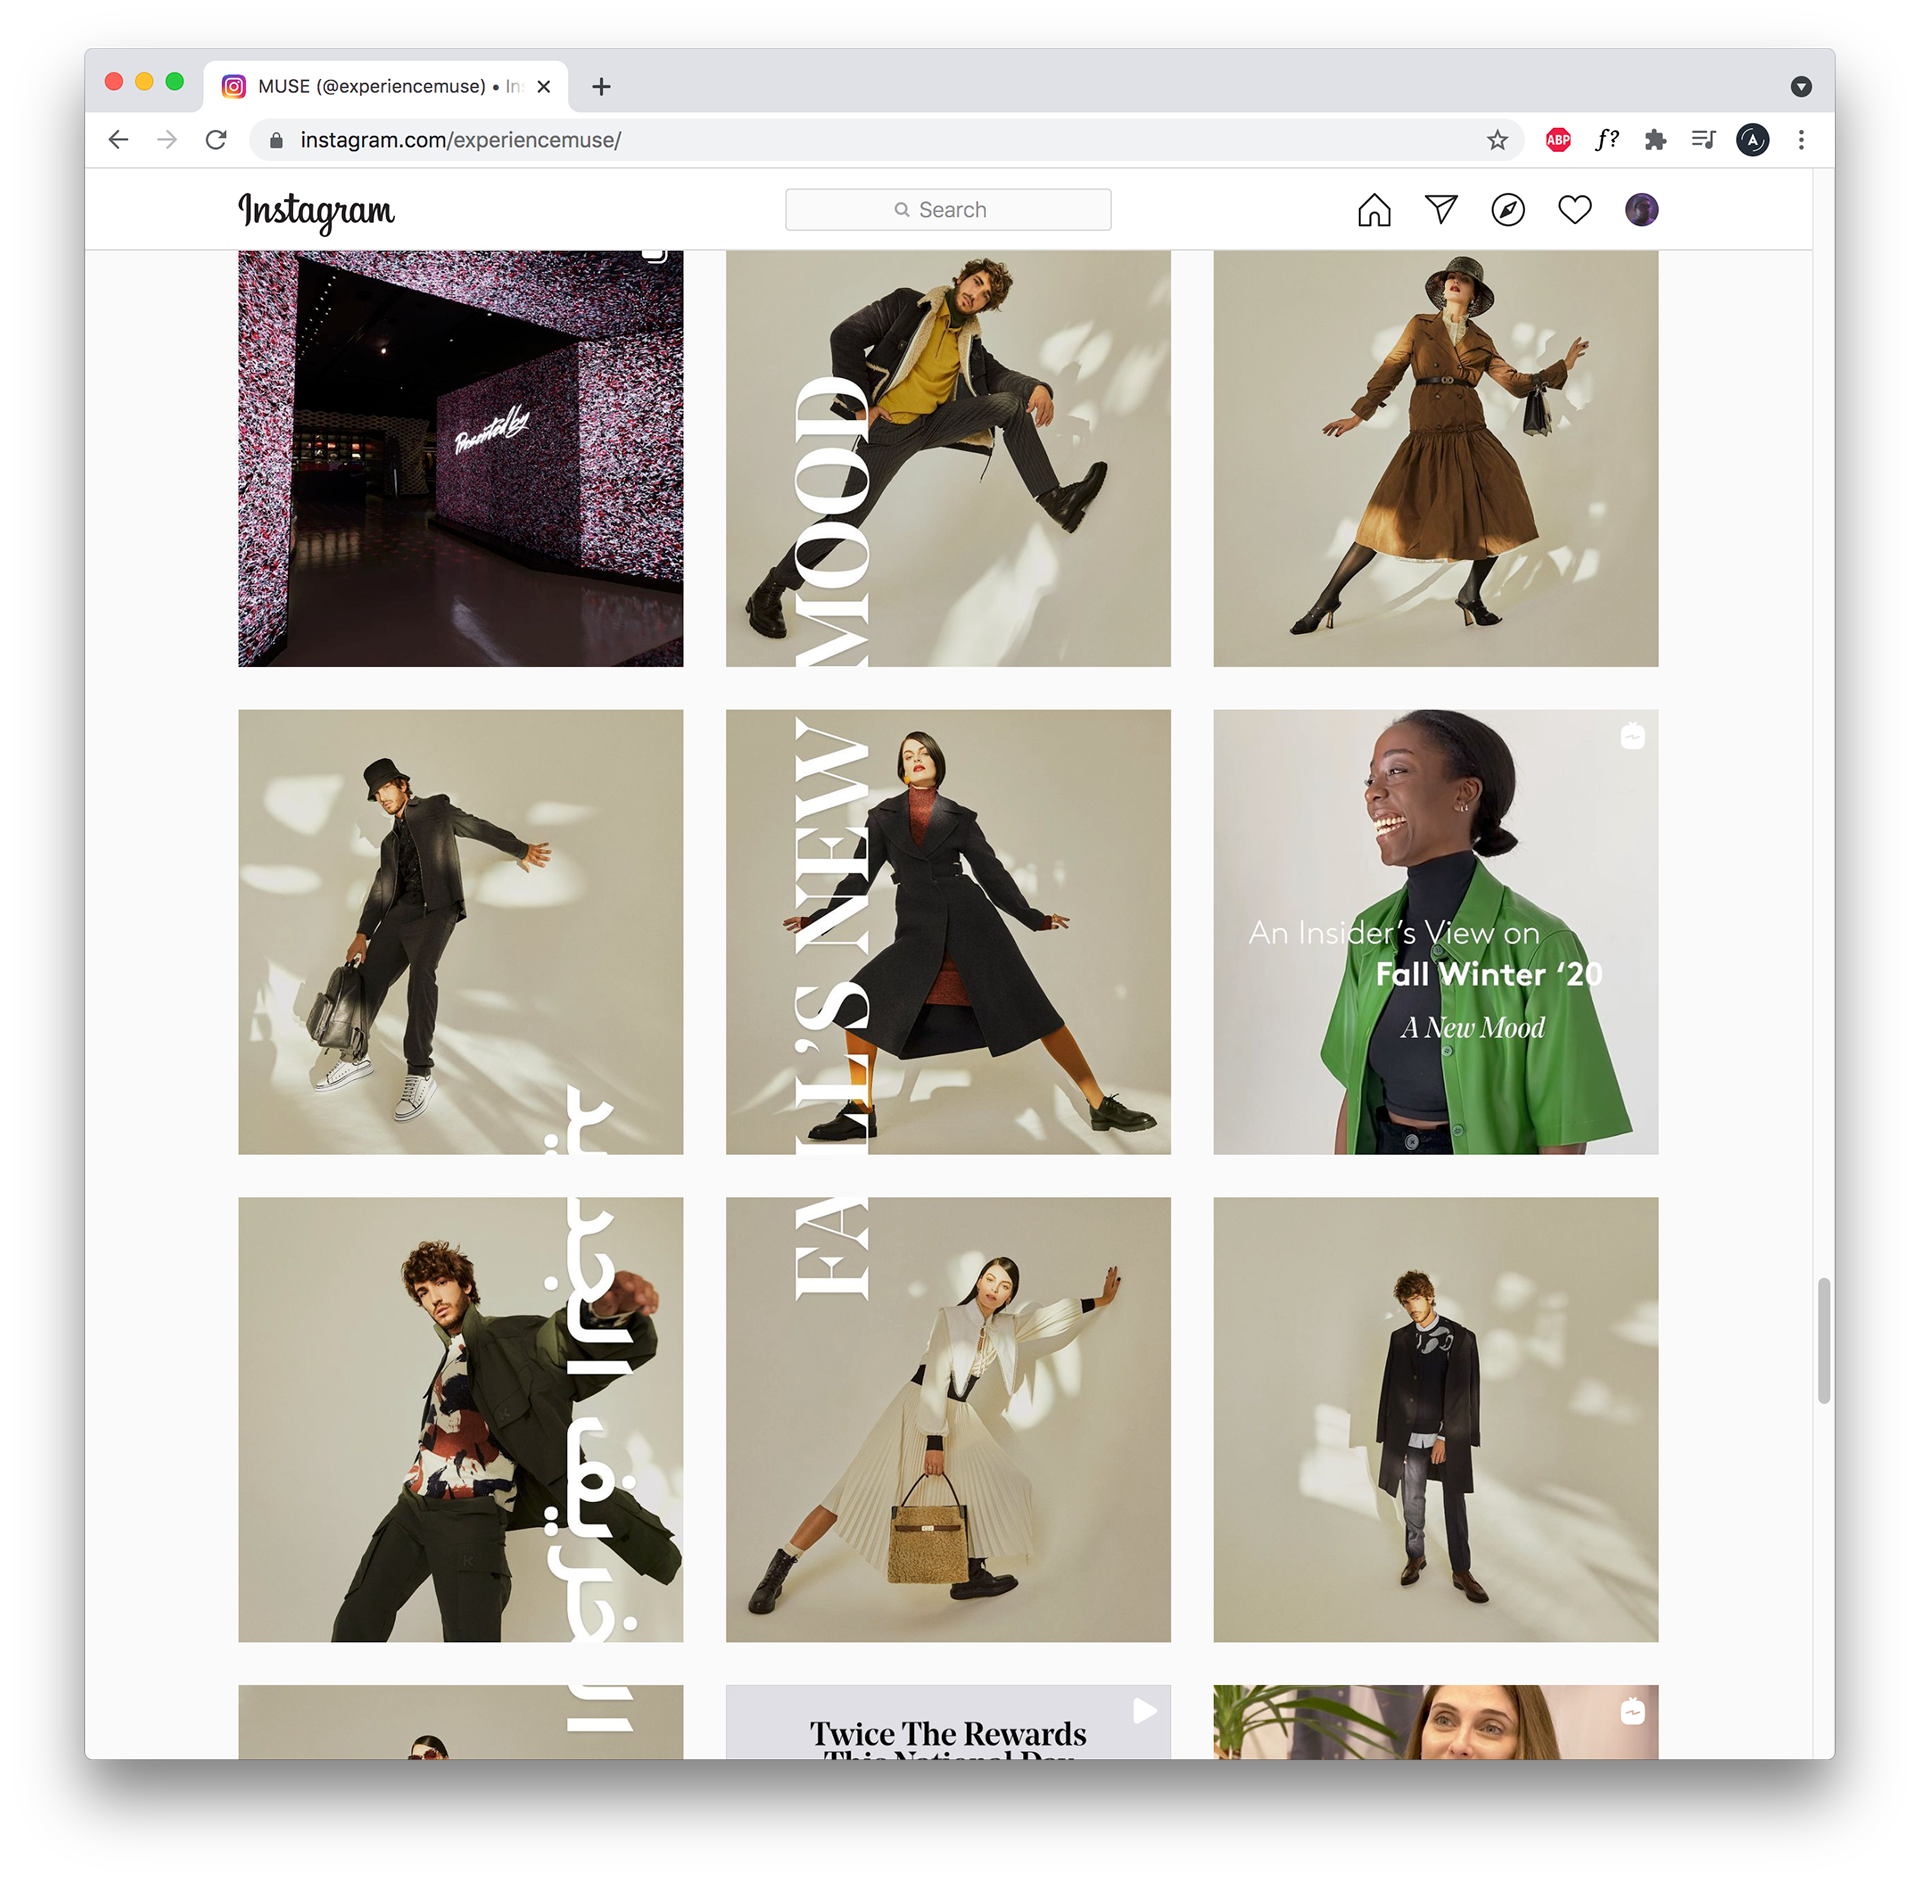This screenshot has width=1920, height=1881.
Task: Open Adblock Plus extension icon
Action: coord(1558,140)
